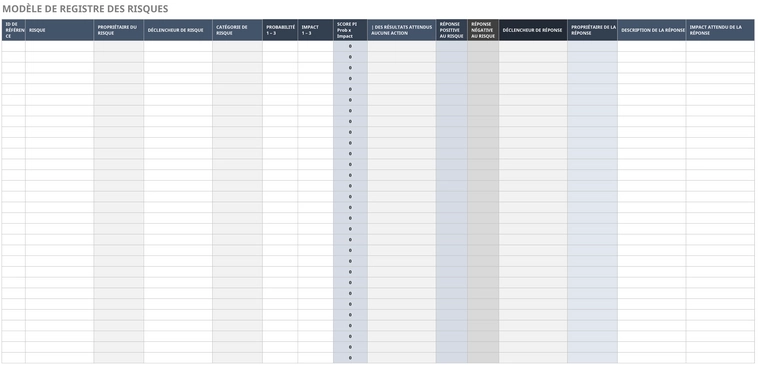Image resolution: width=758 pixels, height=365 pixels.
Task: Select the Déclencheur de risque header
Action: tap(178, 30)
